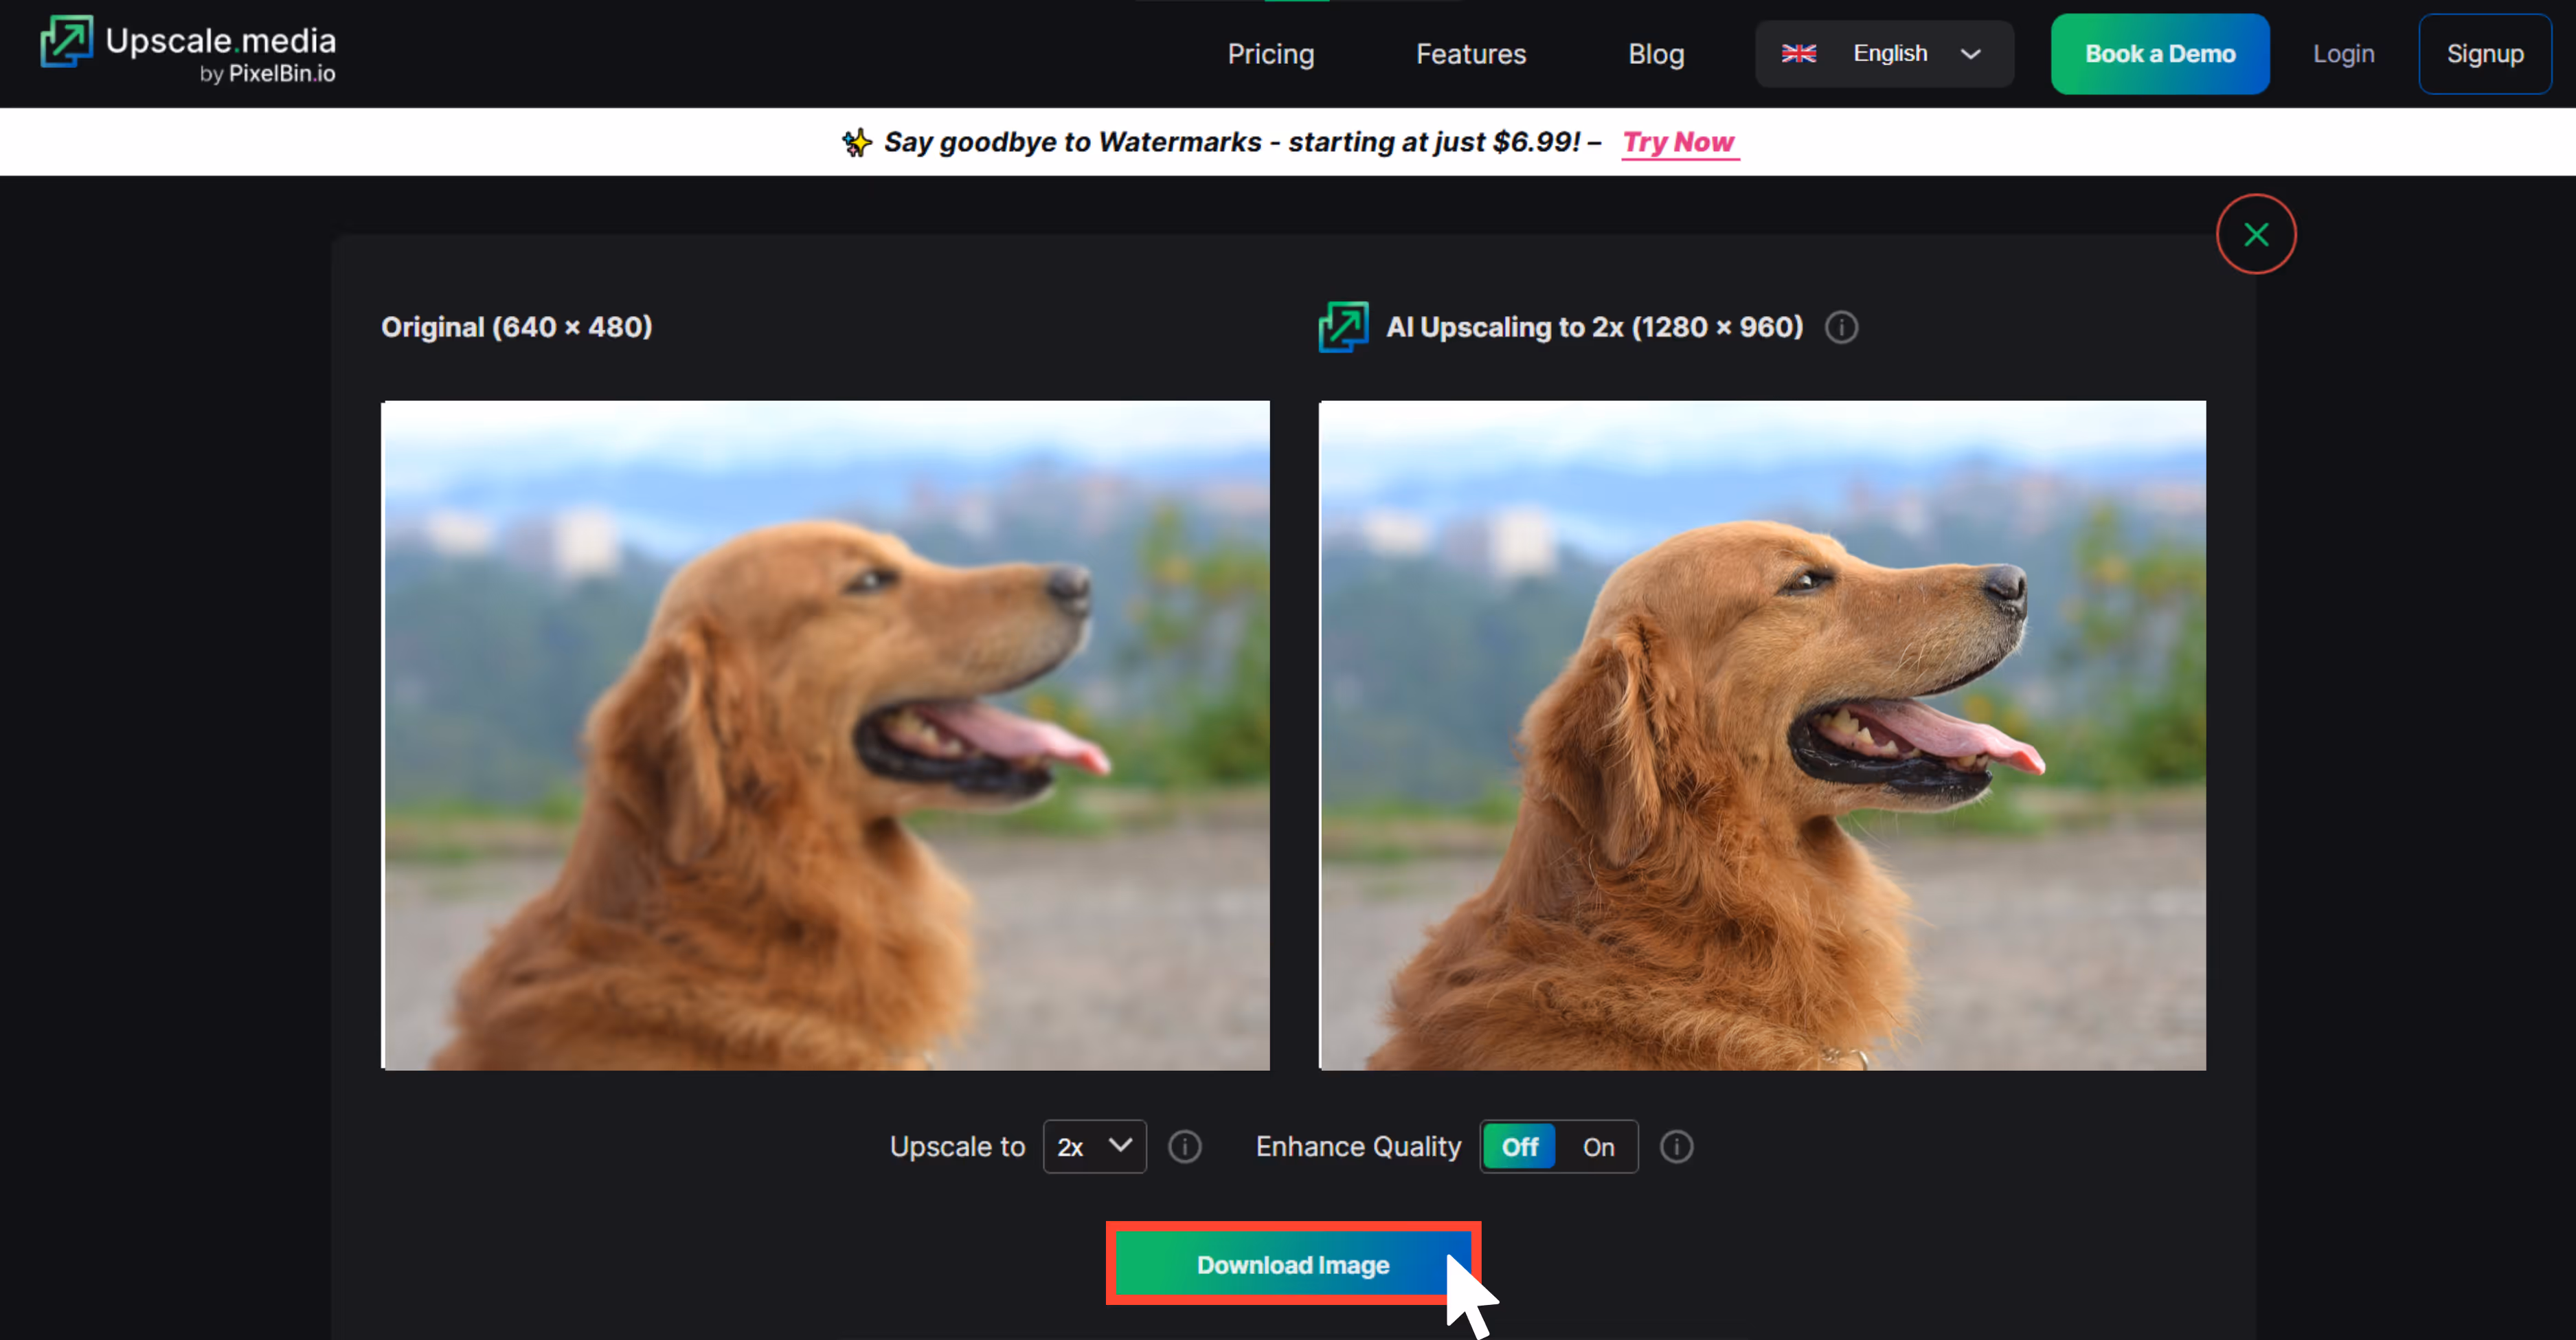The image size is (2576, 1340).
Task: Click the UK flag language icon
Action: [1798, 54]
